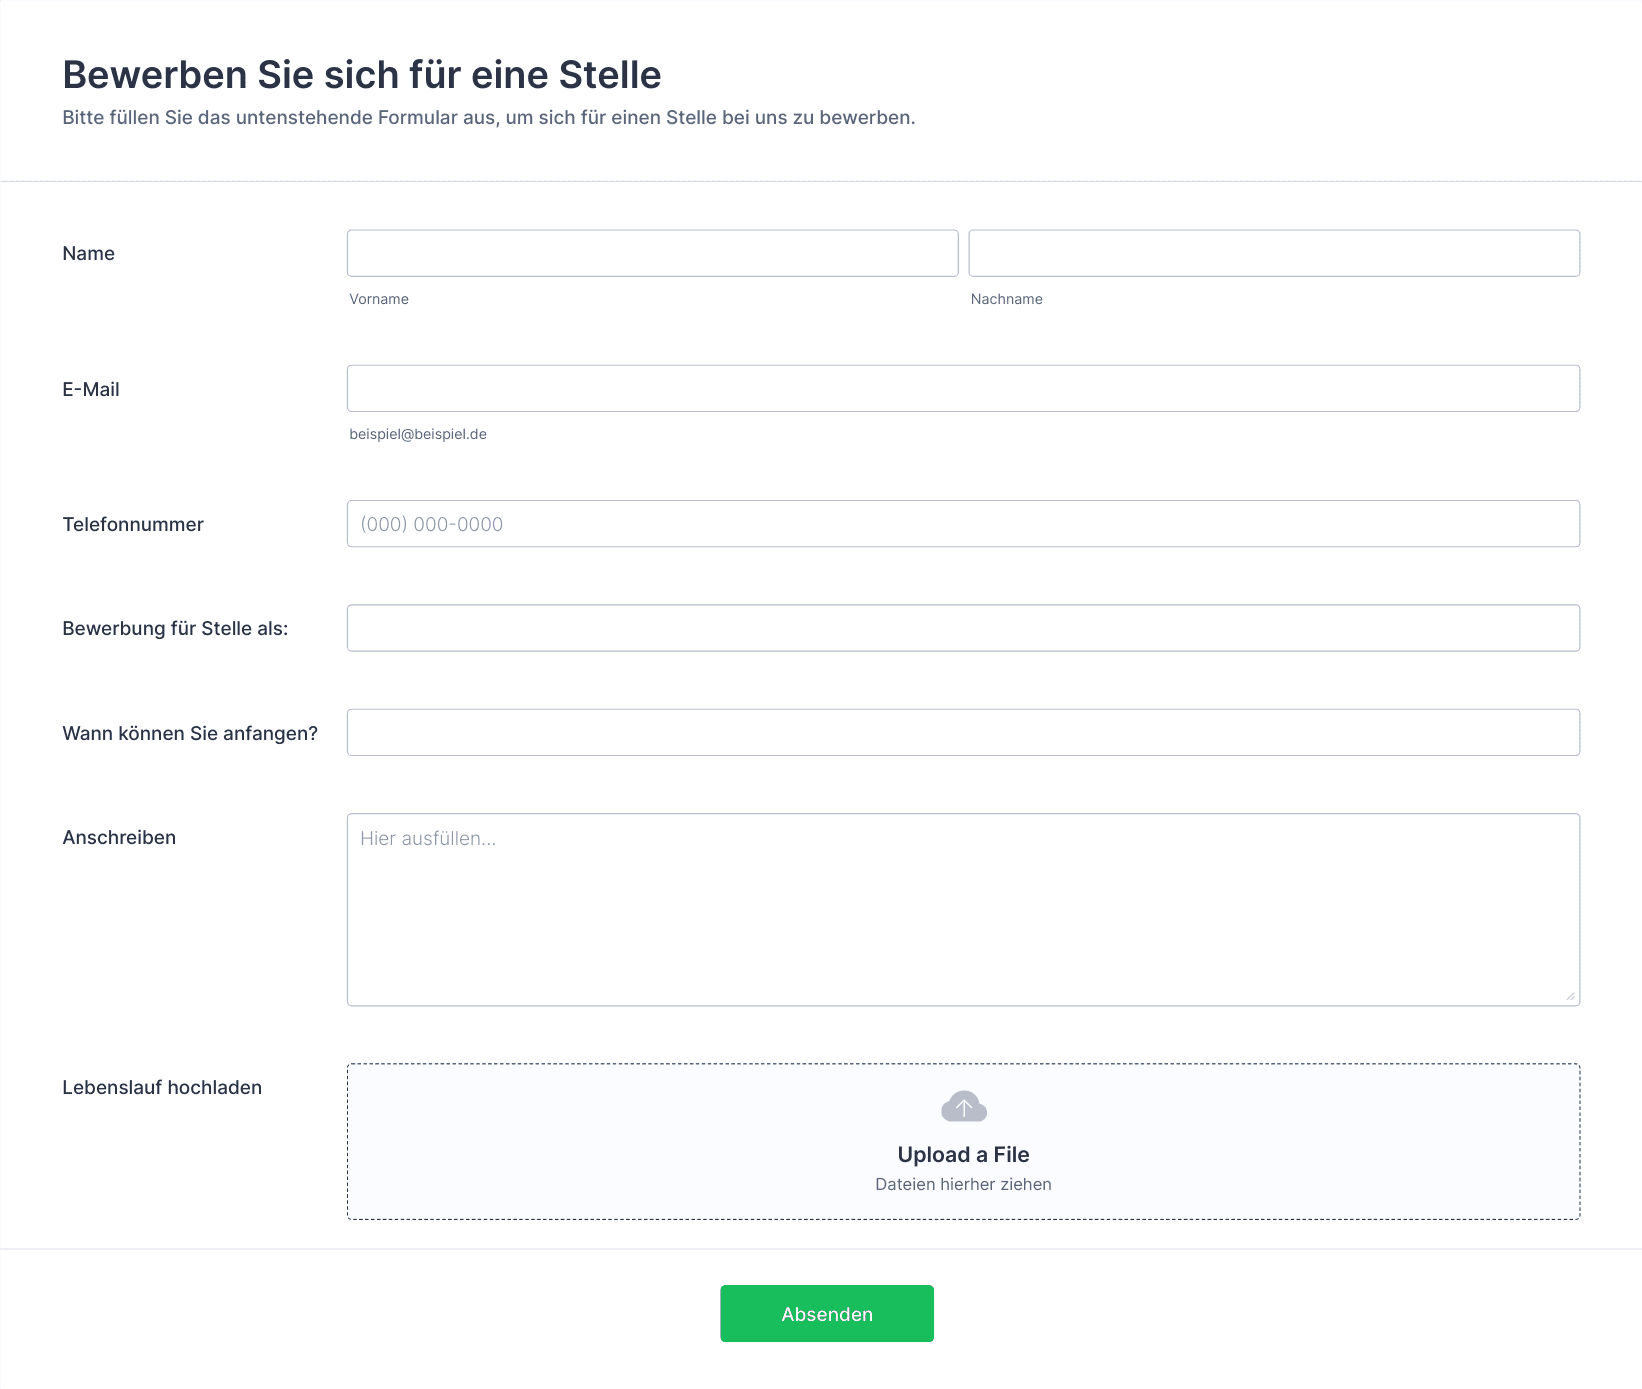Click the Lebenslauf hochladen label
This screenshot has height=1389, width=1642.
pyautogui.click(x=162, y=1088)
